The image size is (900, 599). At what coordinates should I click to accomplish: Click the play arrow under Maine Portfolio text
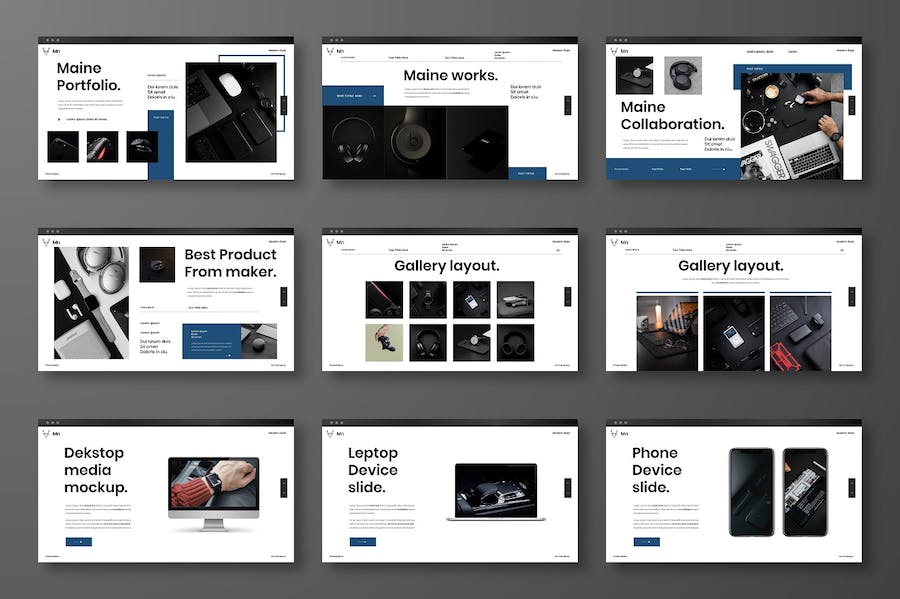(x=58, y=119)
